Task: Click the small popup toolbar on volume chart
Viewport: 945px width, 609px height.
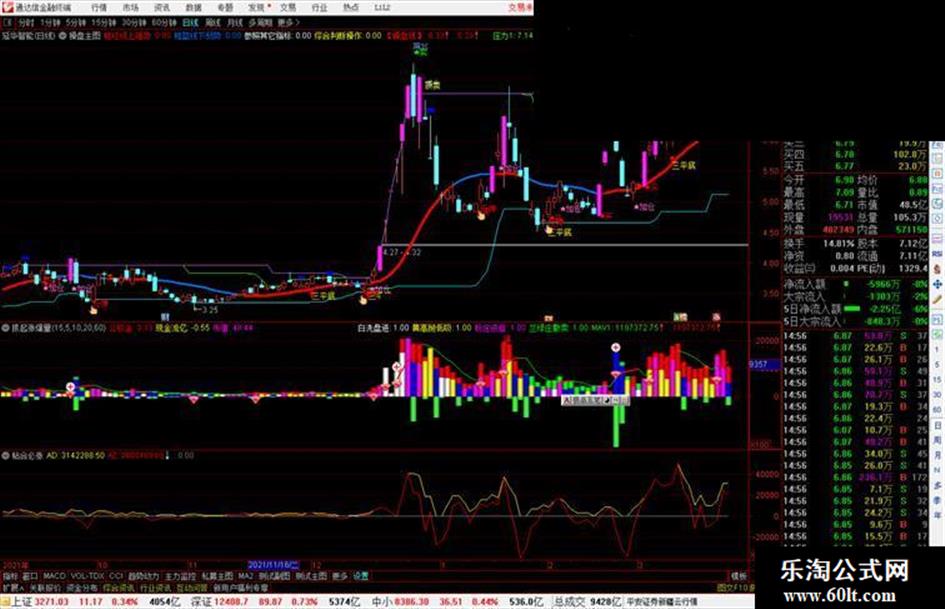Action: tap(595, 400)
